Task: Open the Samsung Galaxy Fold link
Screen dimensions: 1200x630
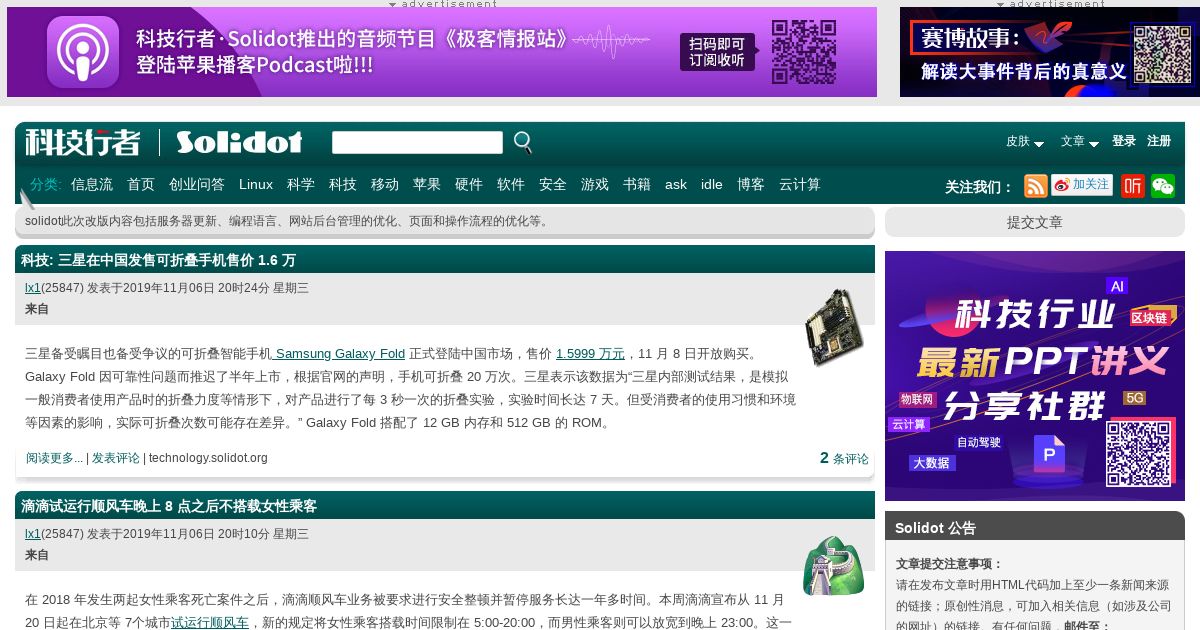Action: click(339, 353)
